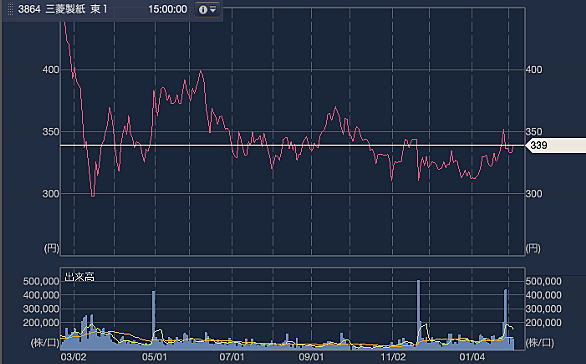The image size is (586, 364).
Task: Click the (株/口) unit label on left volume axis
Action: tap(45, 343)
